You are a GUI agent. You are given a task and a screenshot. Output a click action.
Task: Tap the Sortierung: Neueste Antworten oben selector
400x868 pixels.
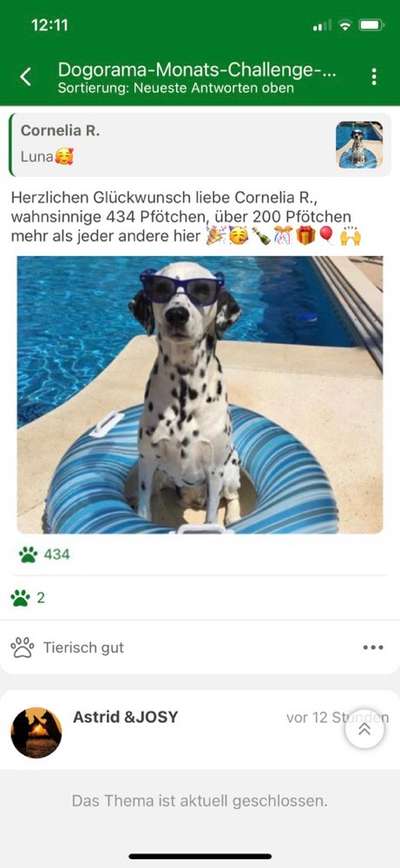pyautogui.click(x=176, y=89)
